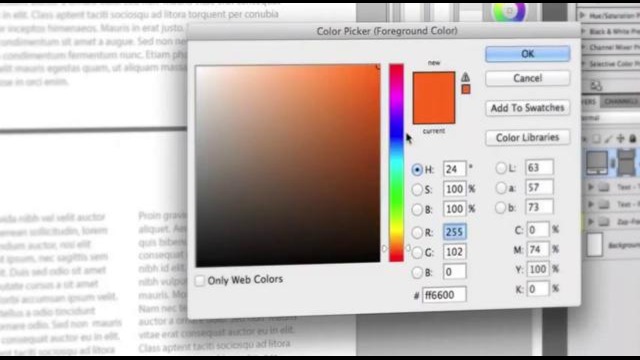Expand Selective Color Presets list
This screenshot has height=360, width=640.
[582, 64]
